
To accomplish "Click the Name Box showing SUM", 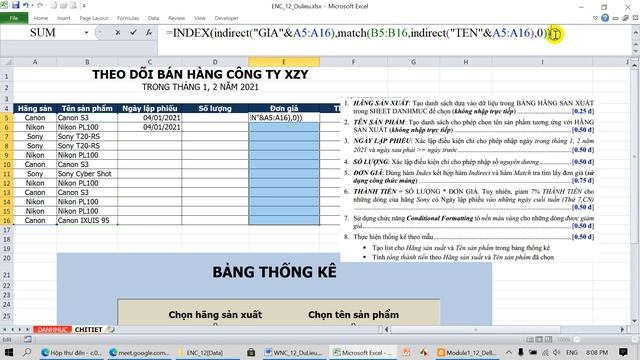I will pos(42,33).
